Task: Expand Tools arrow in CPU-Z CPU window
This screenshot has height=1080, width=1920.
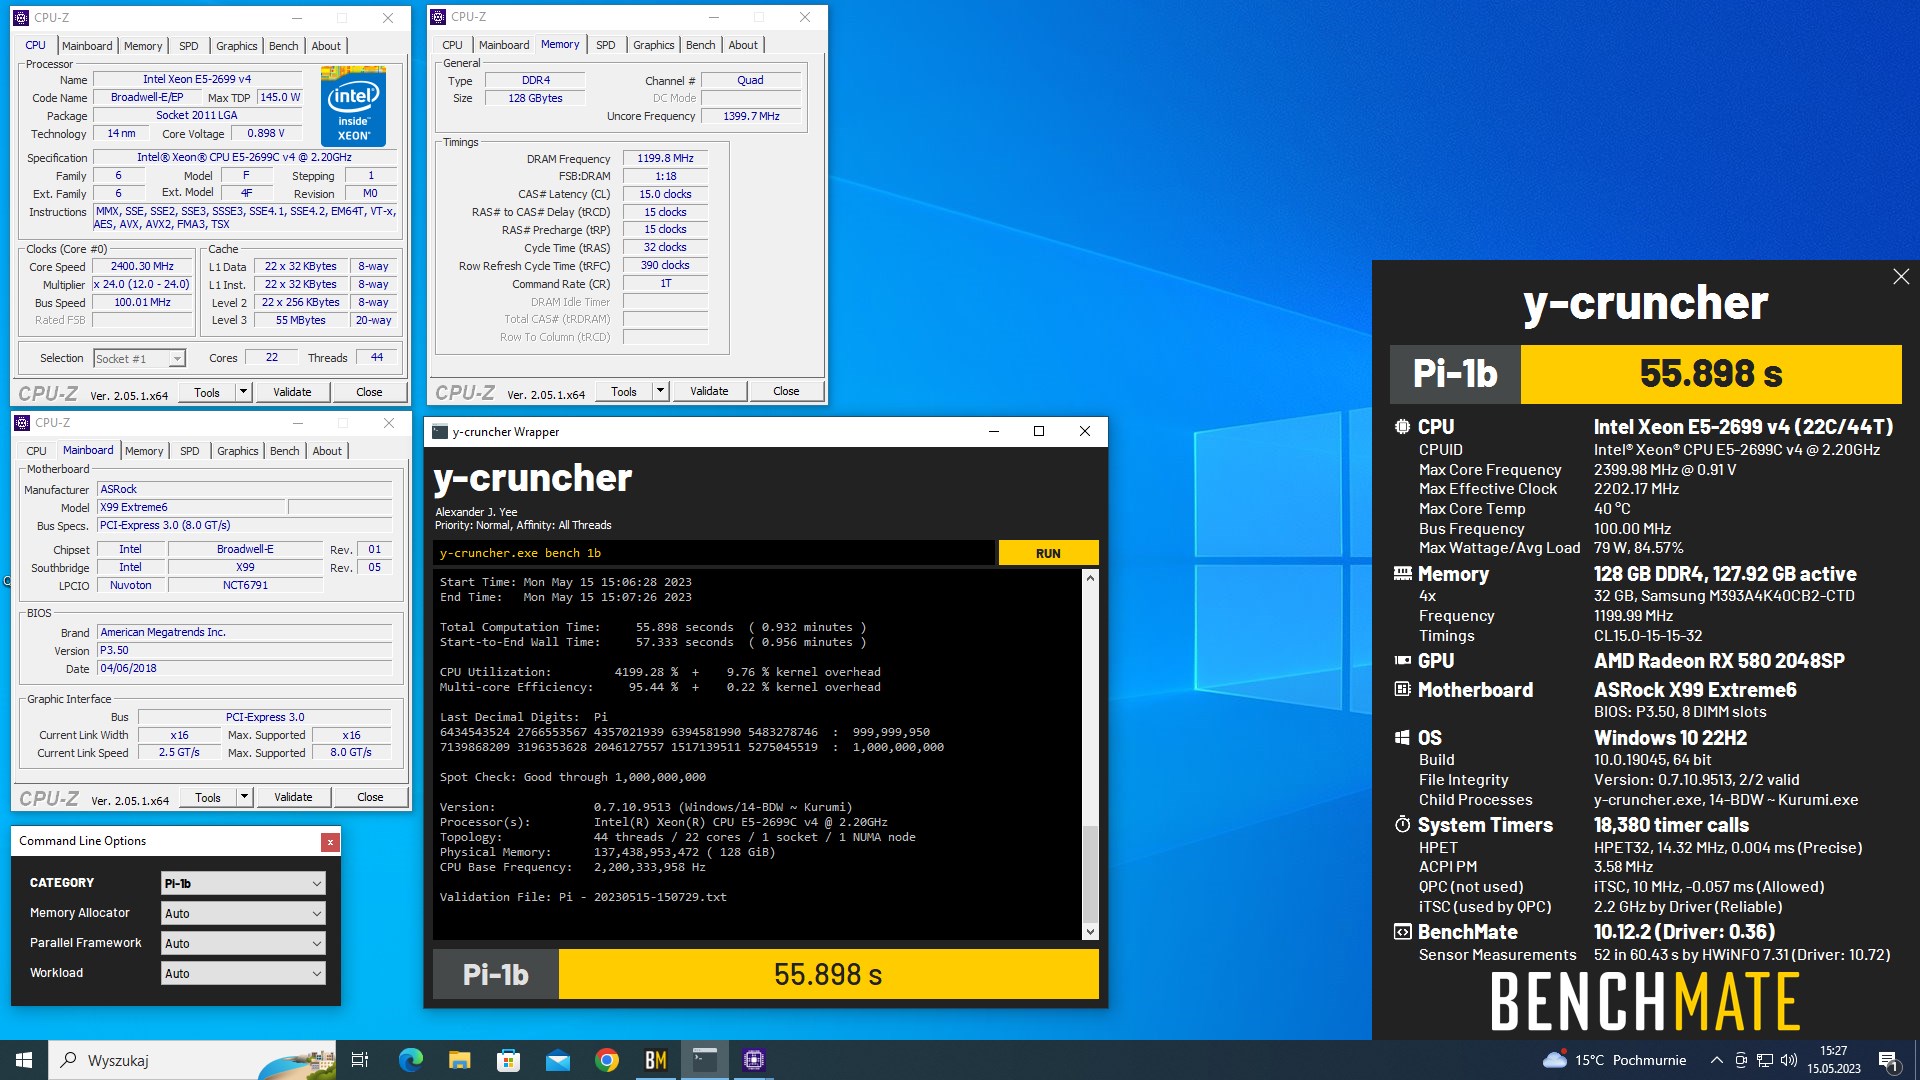Action: click(243, 392)
